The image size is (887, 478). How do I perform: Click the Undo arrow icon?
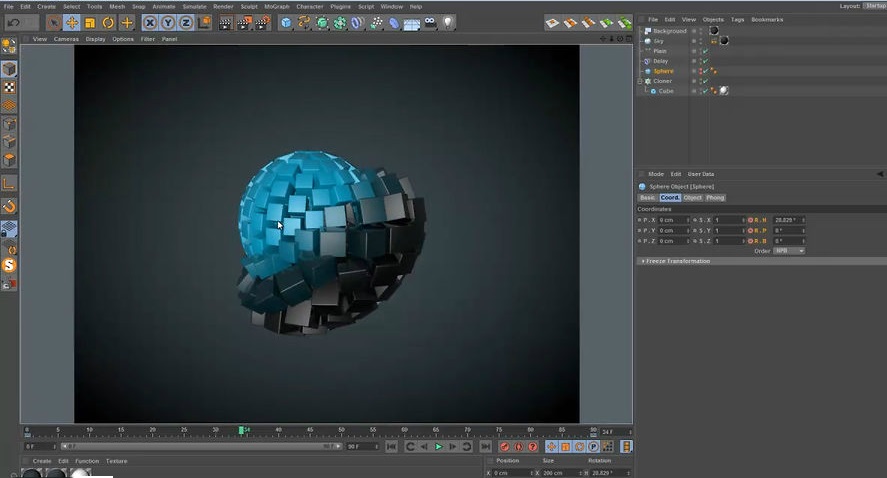pos(13,22)
